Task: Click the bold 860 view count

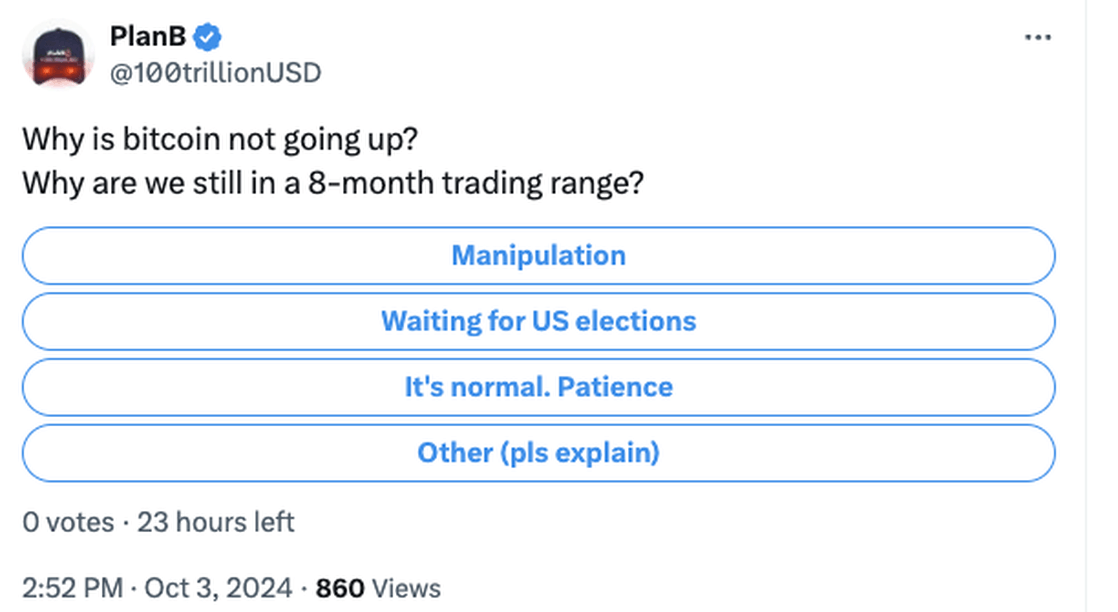Action: point(340,588)
